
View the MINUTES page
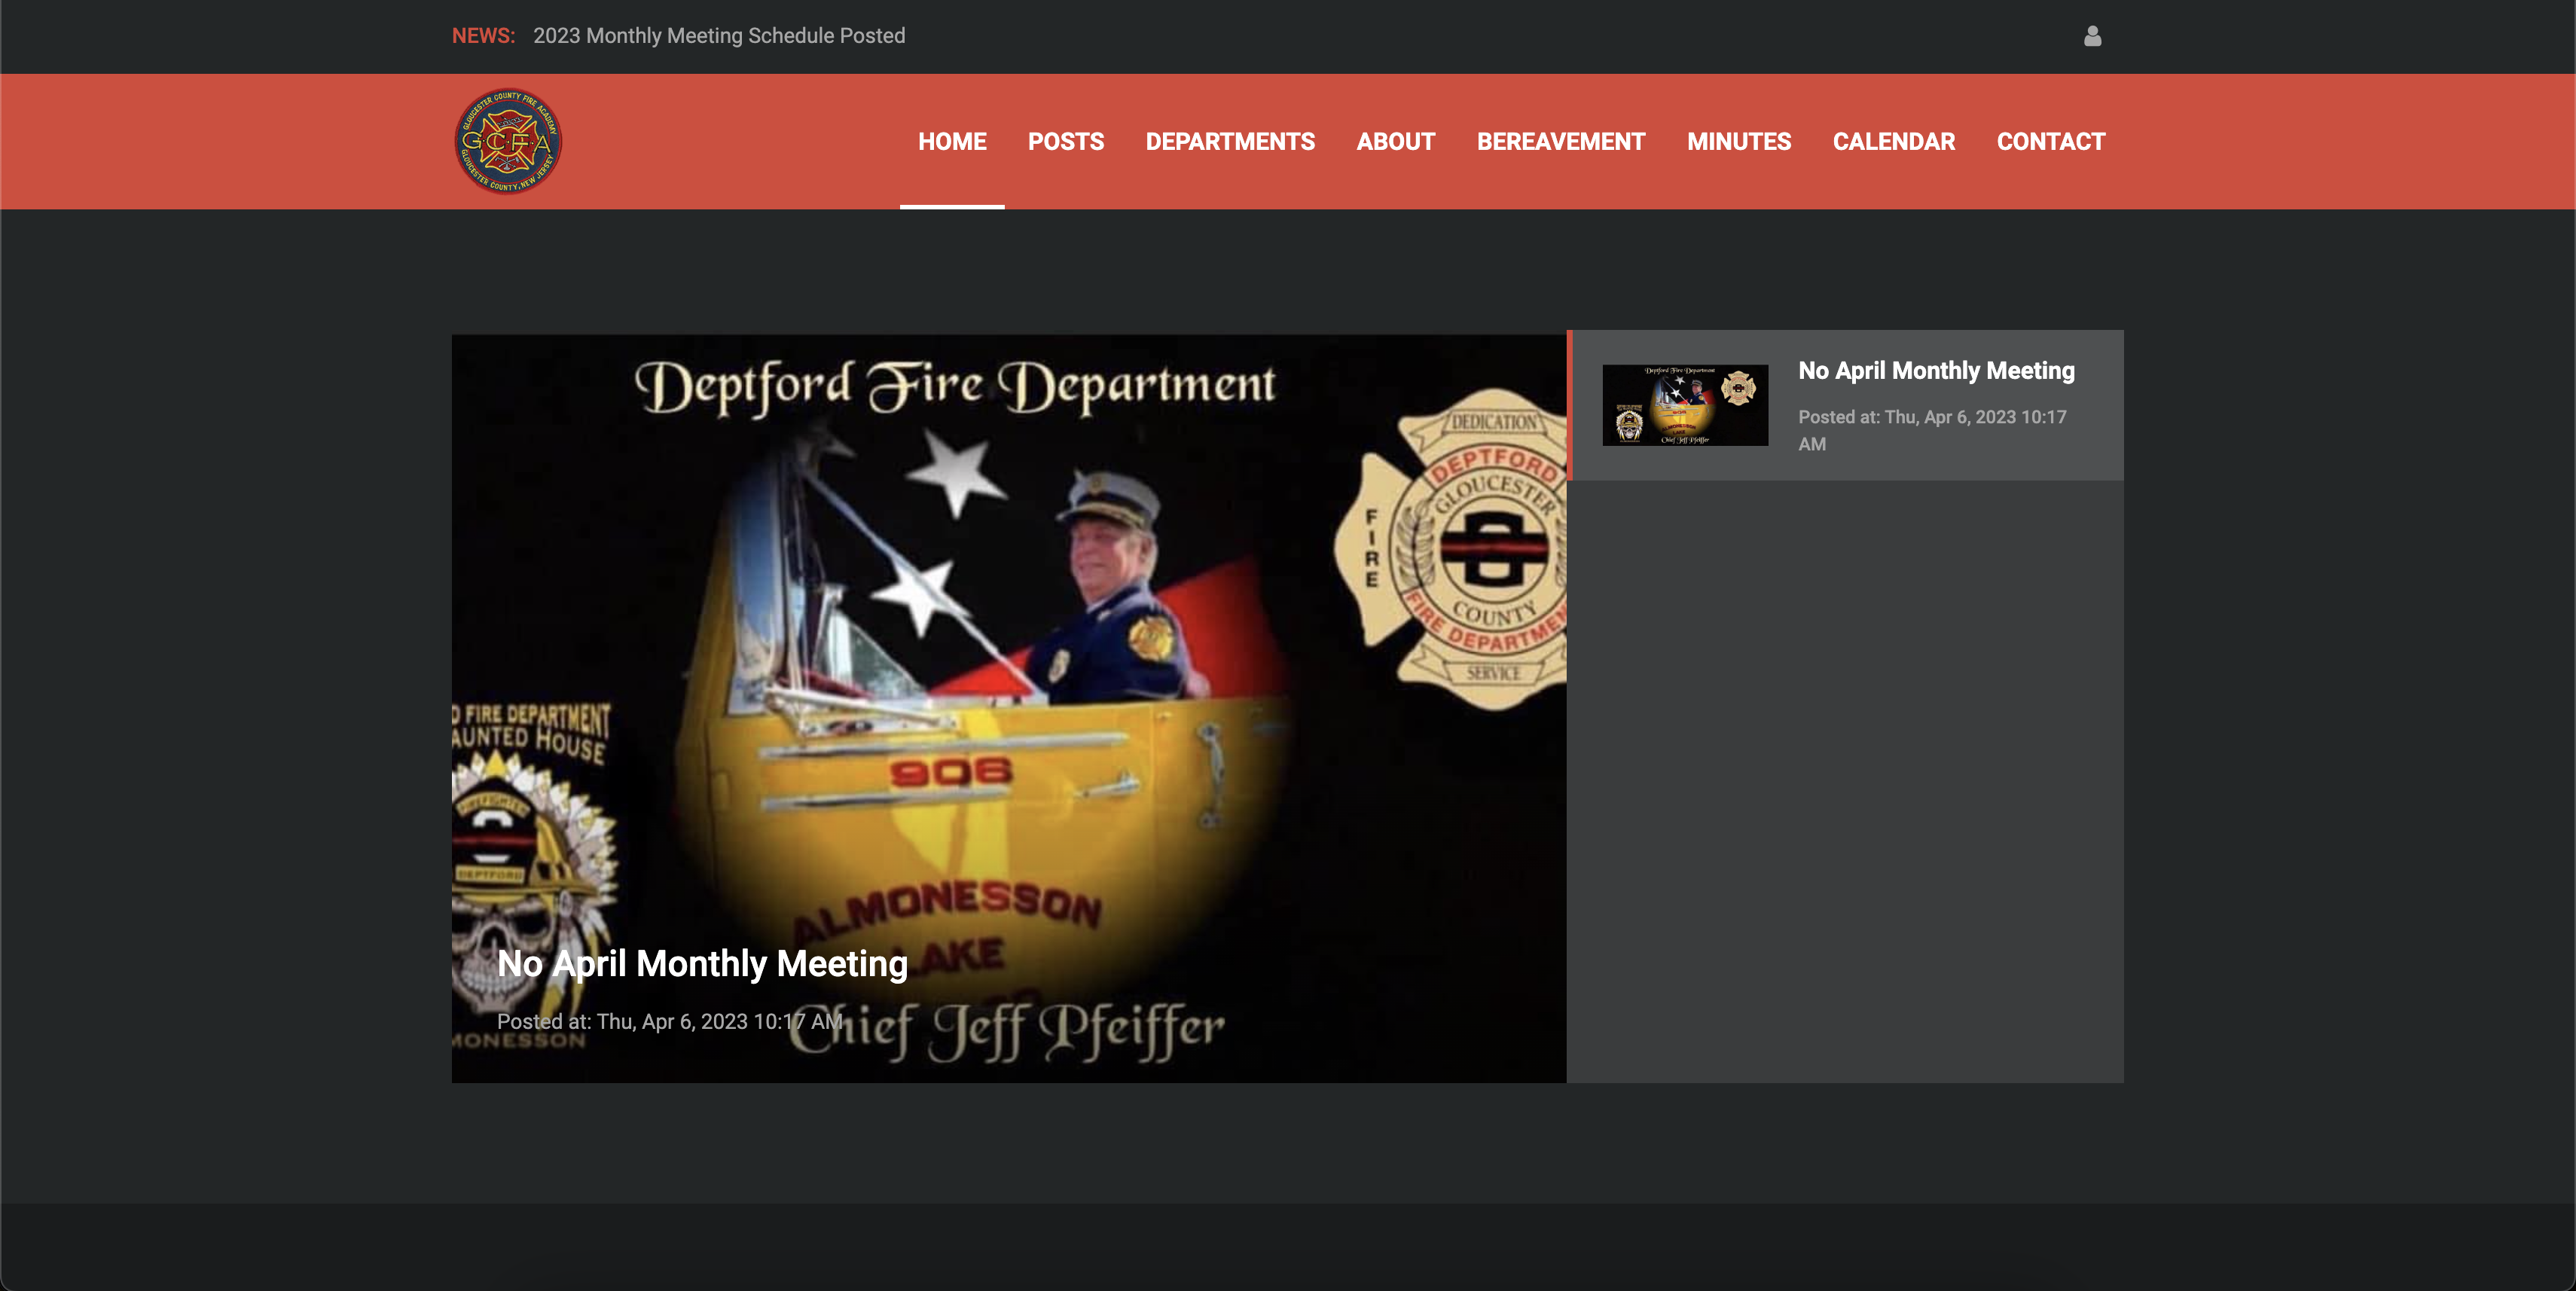1739,141
